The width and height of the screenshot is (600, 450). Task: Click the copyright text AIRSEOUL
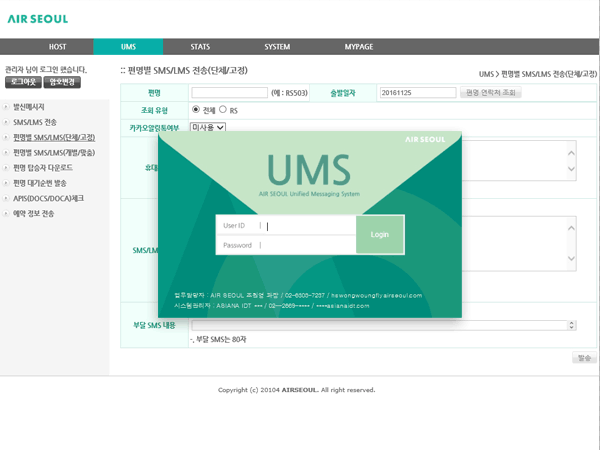click(x=300, y=390)
